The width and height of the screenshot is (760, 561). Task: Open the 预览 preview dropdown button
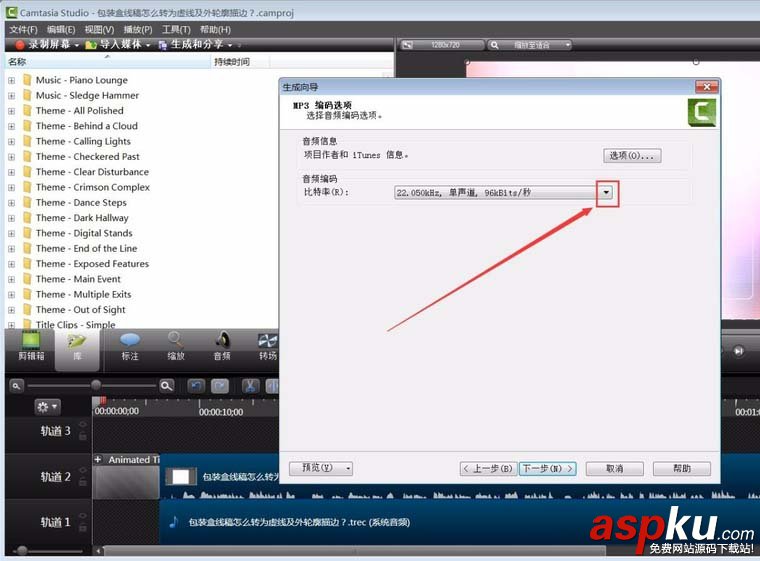click(x=321, y=468)
